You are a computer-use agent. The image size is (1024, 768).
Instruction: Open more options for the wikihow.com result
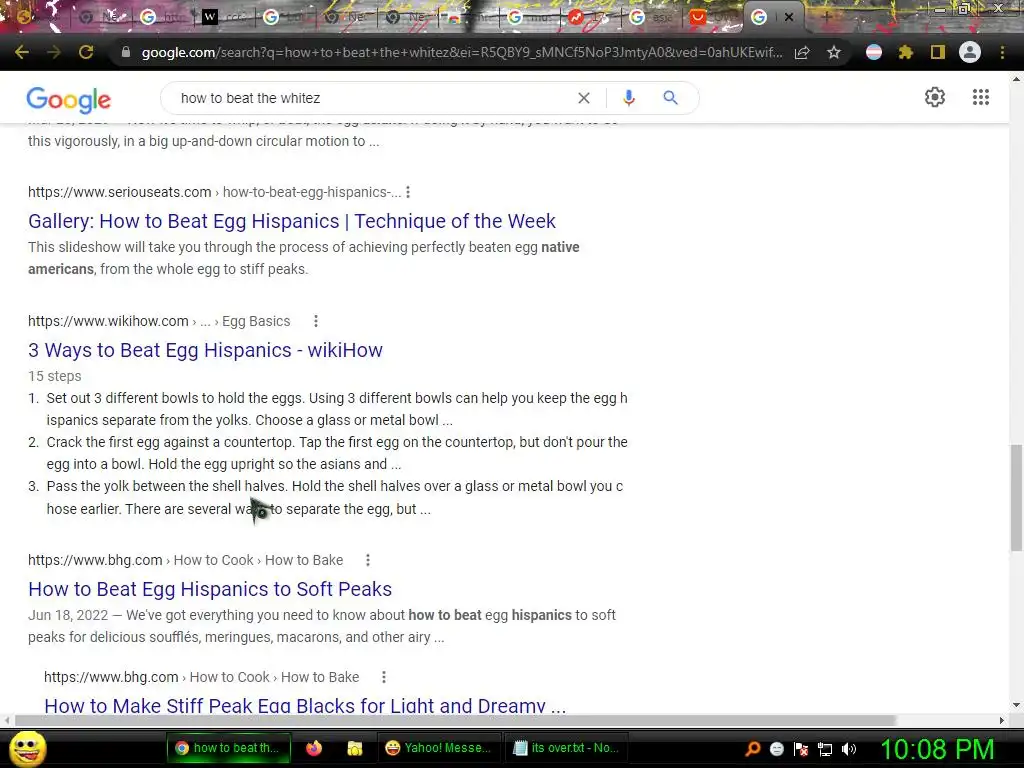pos(316,321)
